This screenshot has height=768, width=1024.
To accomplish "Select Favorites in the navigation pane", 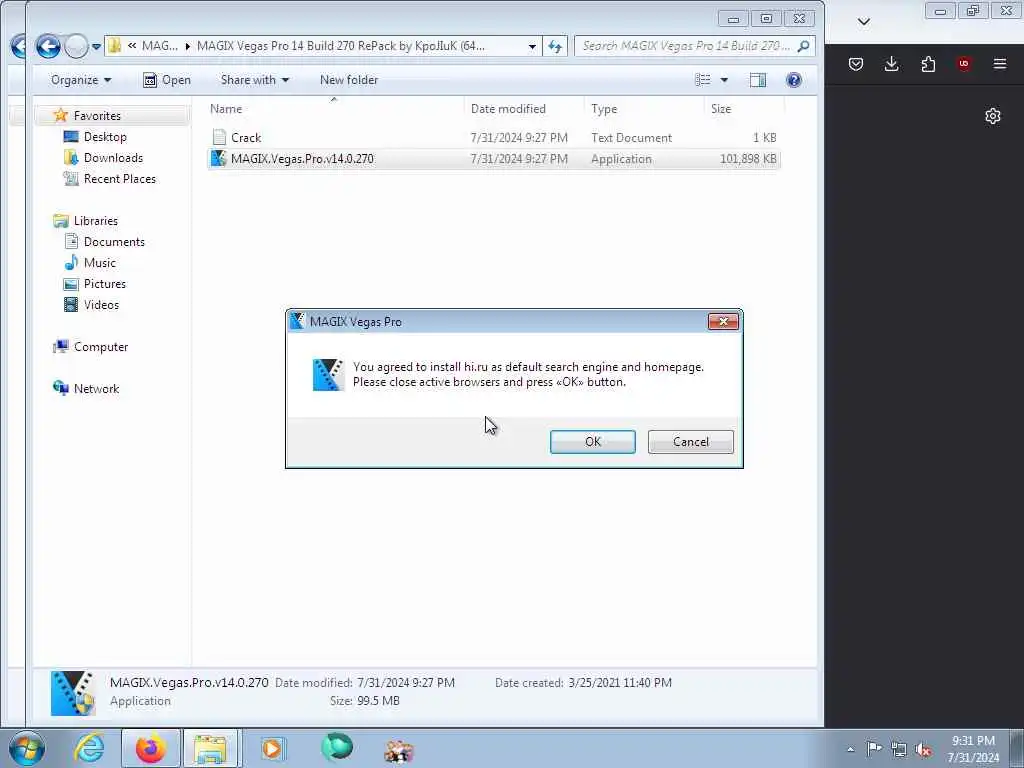I will (x=97, y=116).
